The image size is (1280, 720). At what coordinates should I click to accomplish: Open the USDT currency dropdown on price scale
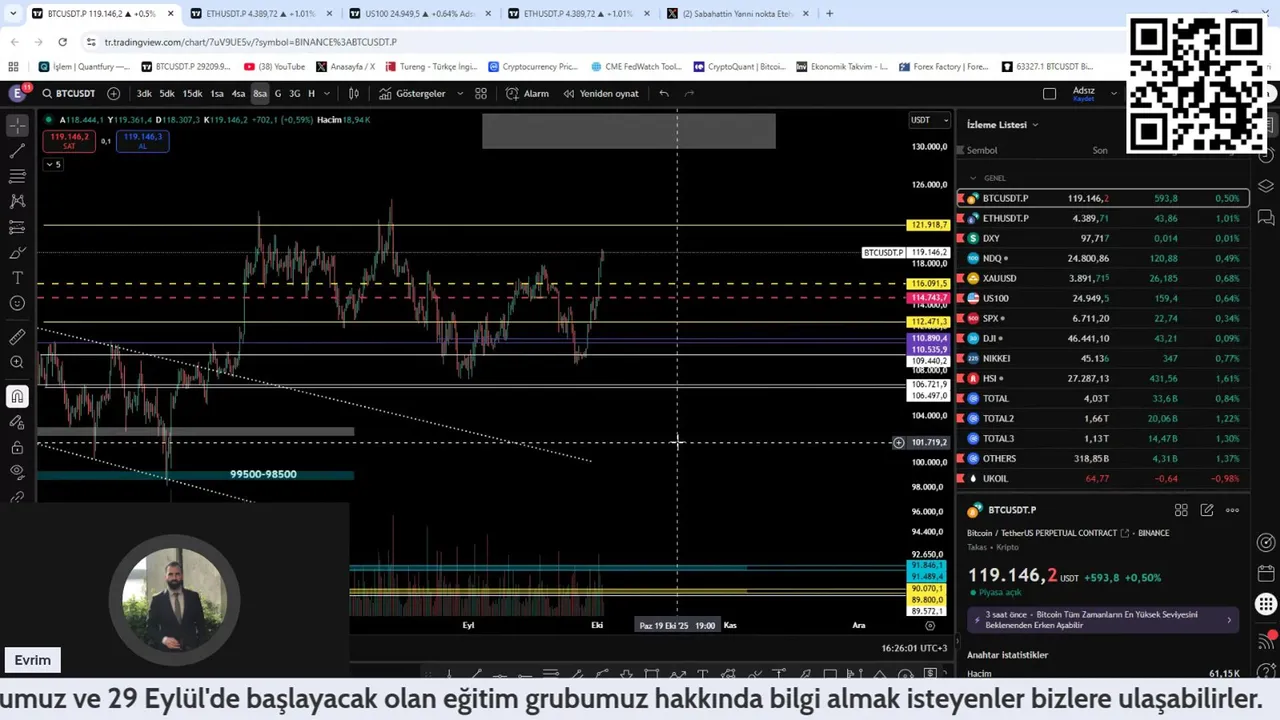click(929, 120)
